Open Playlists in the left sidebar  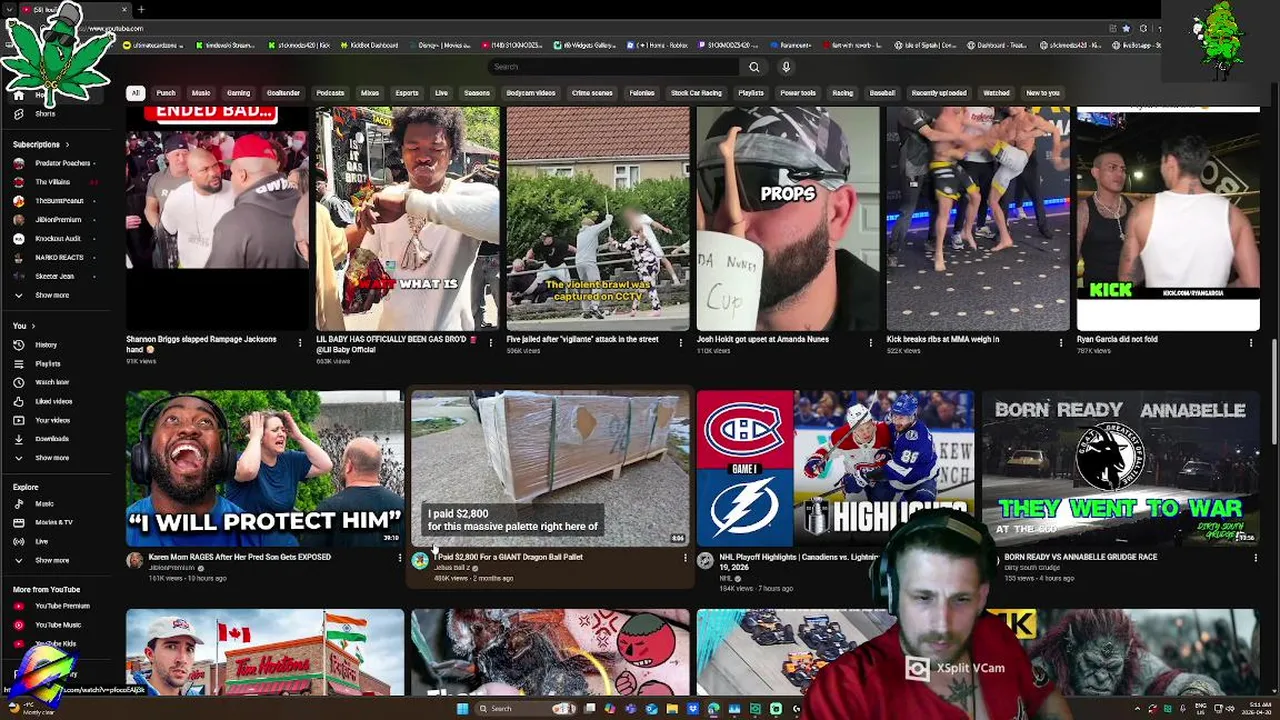48,364
